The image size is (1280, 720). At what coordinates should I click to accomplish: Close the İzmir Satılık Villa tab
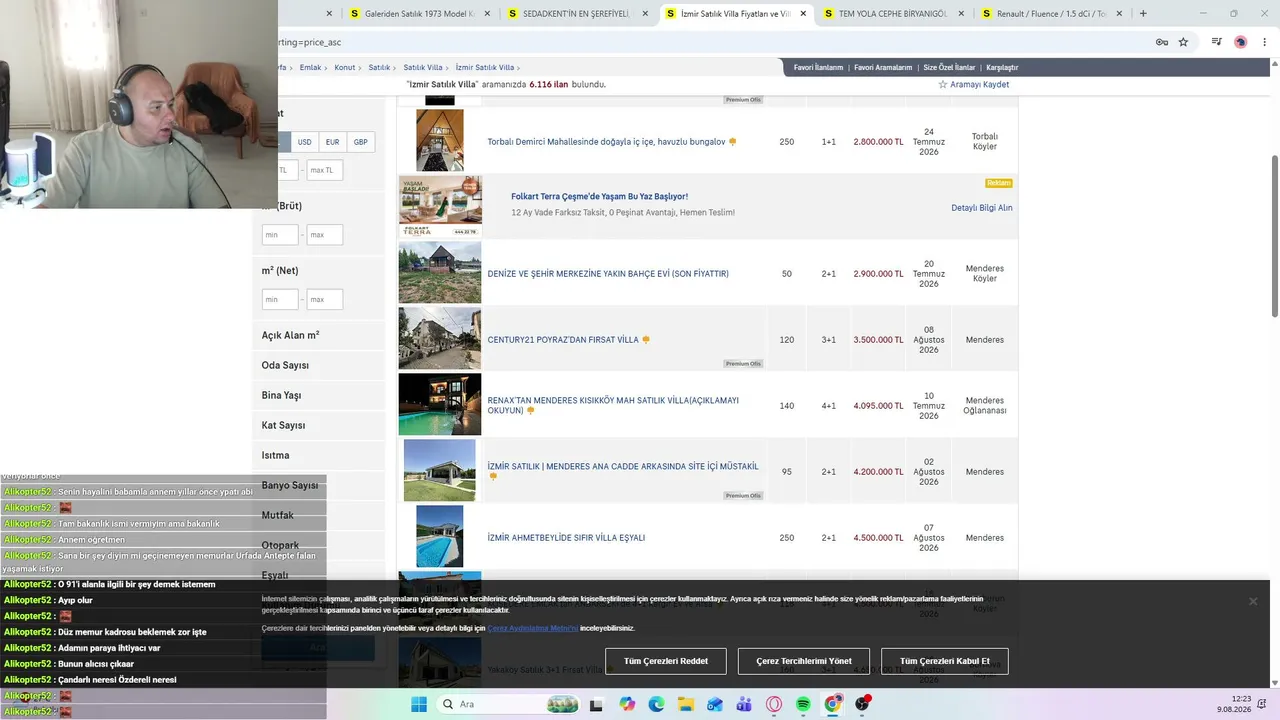(802, 14)
